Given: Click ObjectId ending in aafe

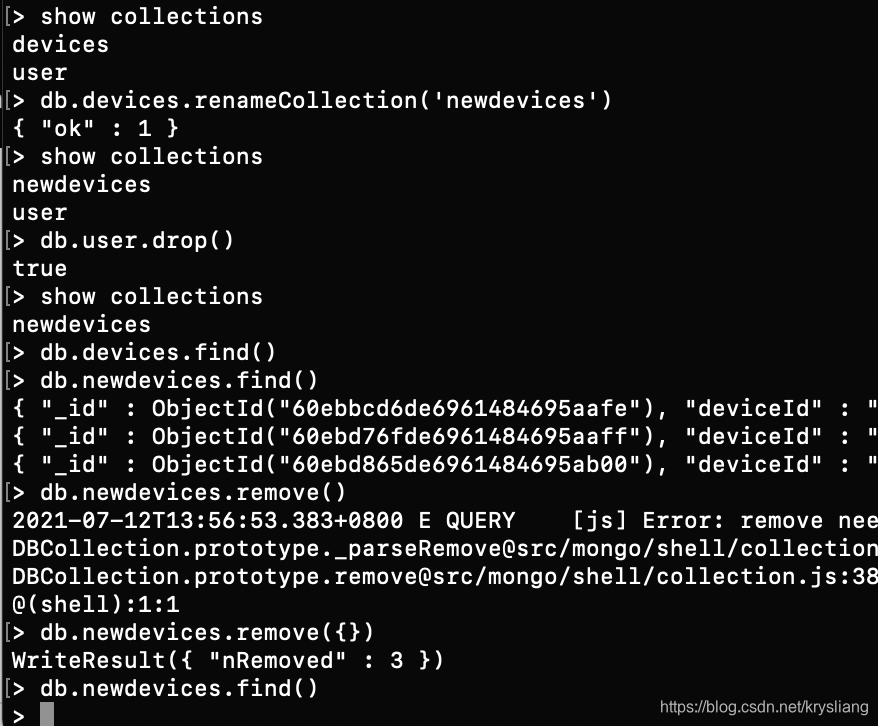Looking at the screenshot, I should (x=402, y=409).
